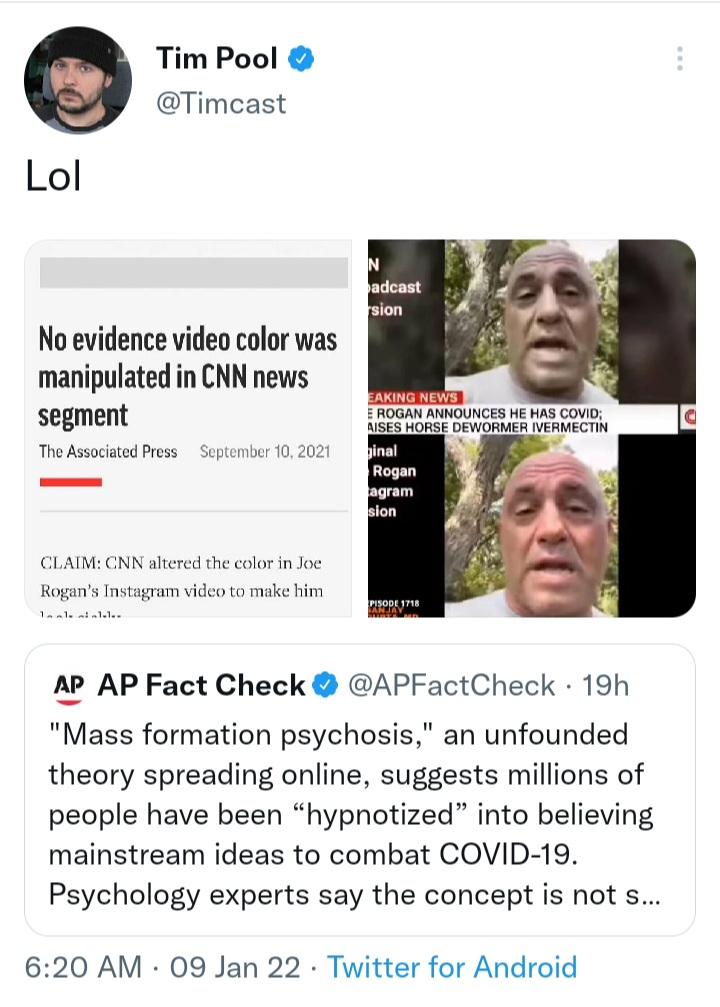This screenshot has width=720, height=1007.
Task: Tap the 'Twitter for Android' source link
Action: point(452,967)
